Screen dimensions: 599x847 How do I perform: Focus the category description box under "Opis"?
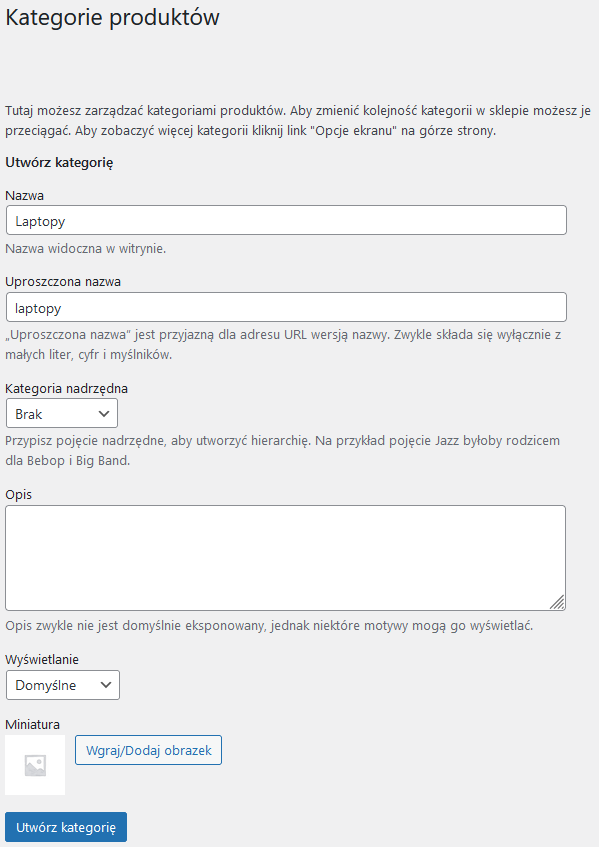[x=286, y=555]
